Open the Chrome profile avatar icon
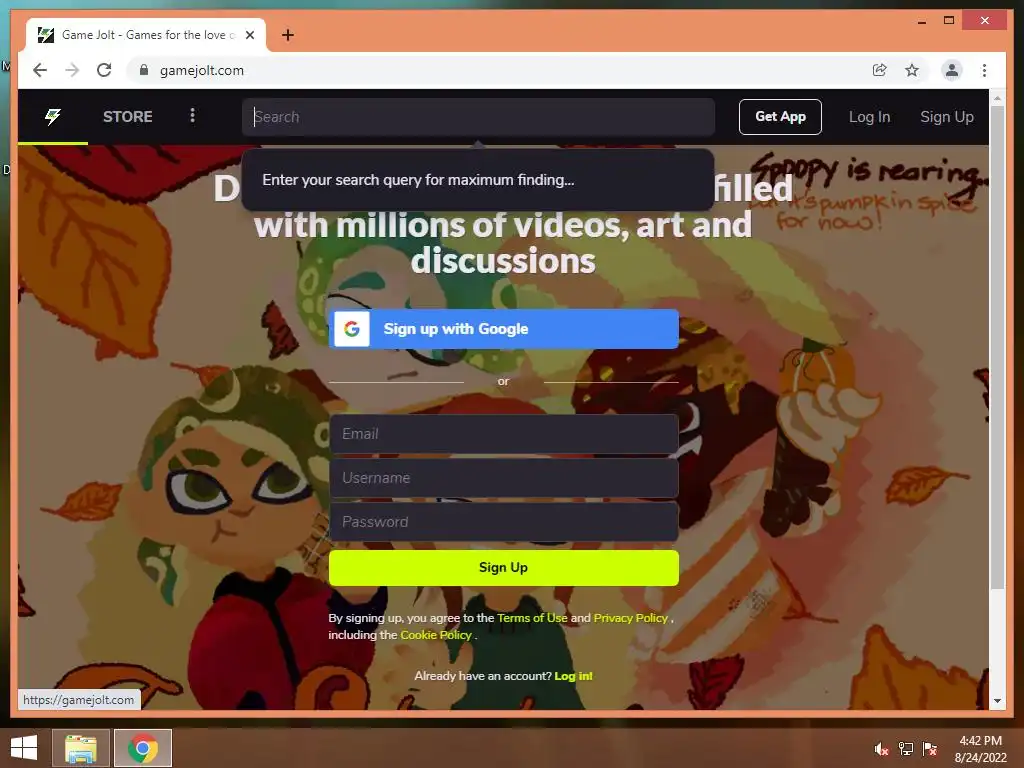Screen dimensions: 1024x768 point(952,71)
